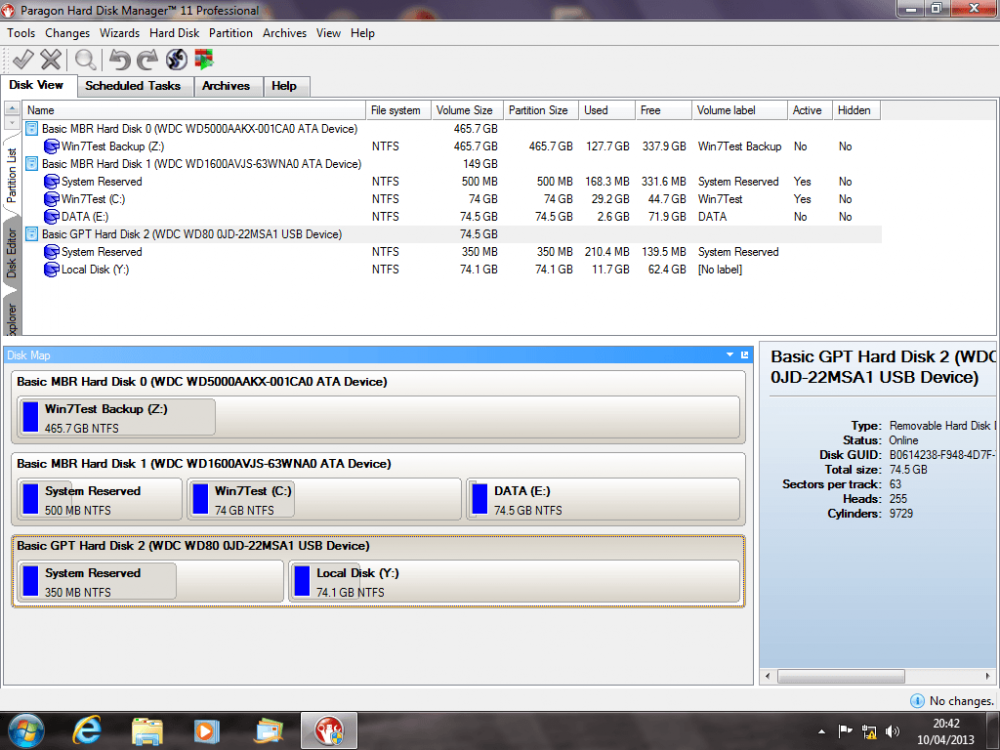This screenshot has height=750, width=1000.
Task: Click properties panel horizontal scrollbar thumb
Action: click(841, 676)
